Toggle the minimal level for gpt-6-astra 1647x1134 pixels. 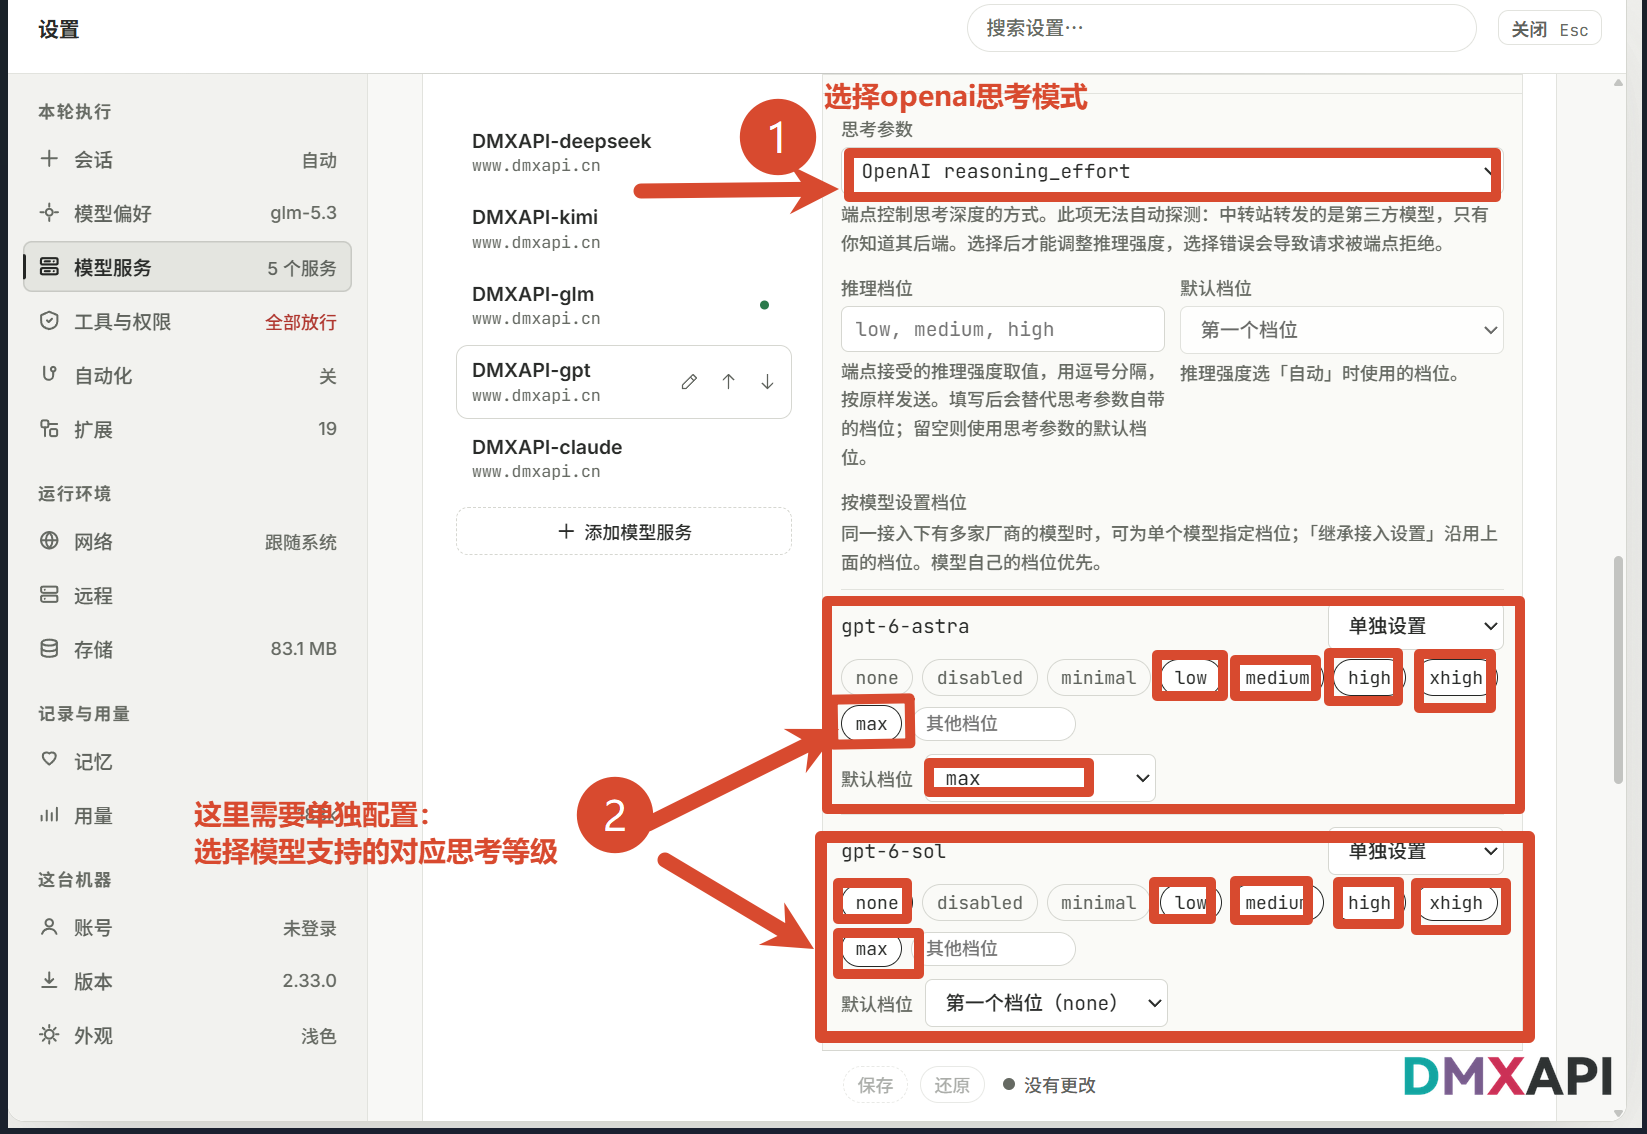(1098, 678)
